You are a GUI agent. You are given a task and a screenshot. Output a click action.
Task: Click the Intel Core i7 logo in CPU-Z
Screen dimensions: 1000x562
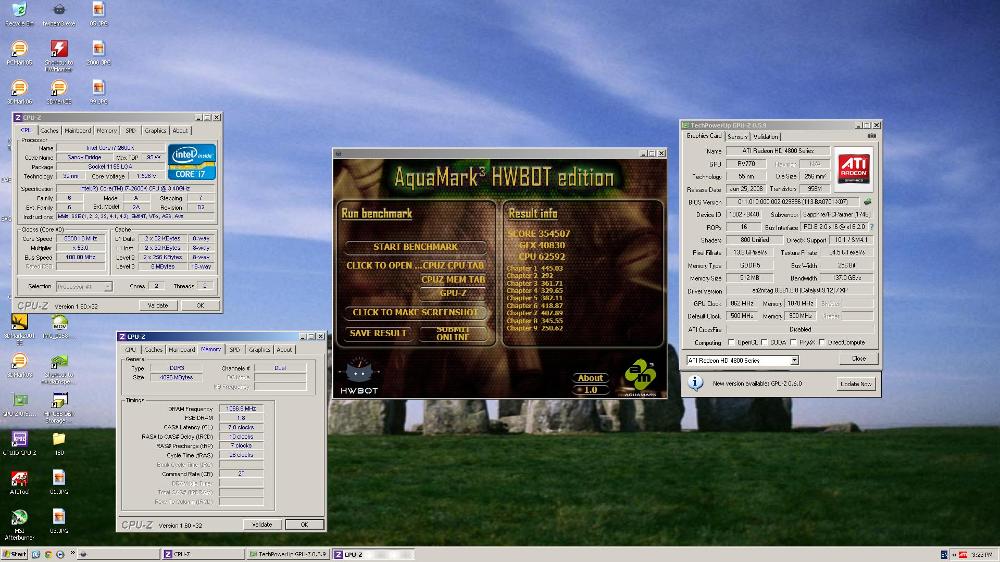tap(191, 161)
